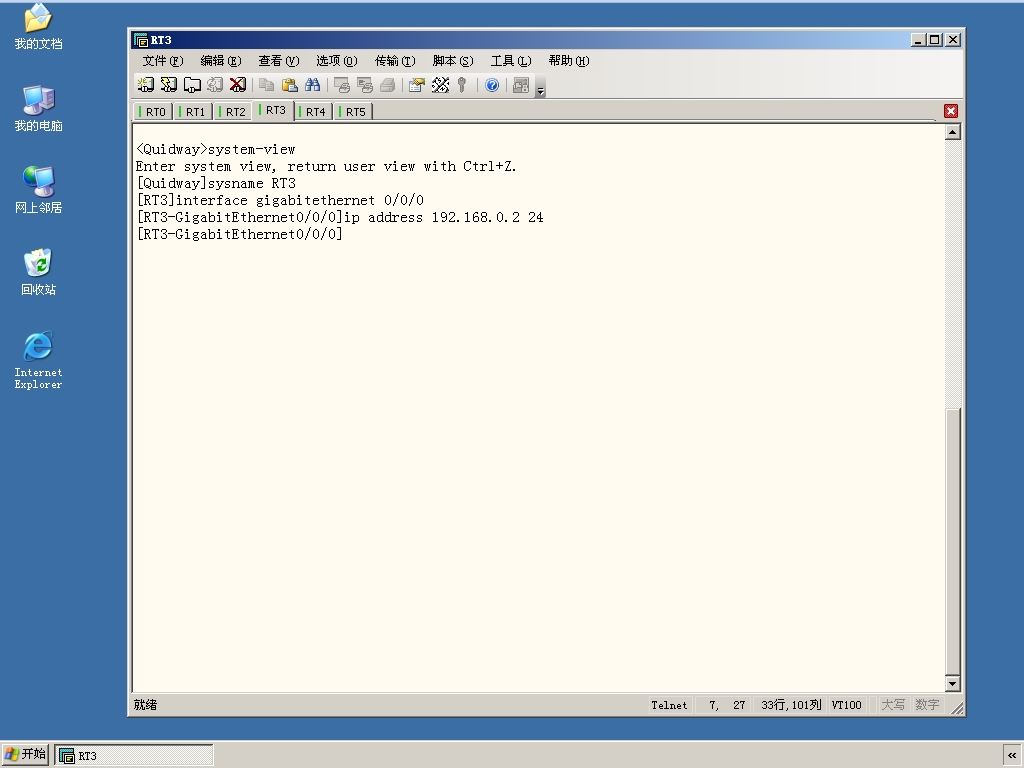1024x768 pixels.
Task: Click the Print Screen icon
Action: click(x=342, y=85)
